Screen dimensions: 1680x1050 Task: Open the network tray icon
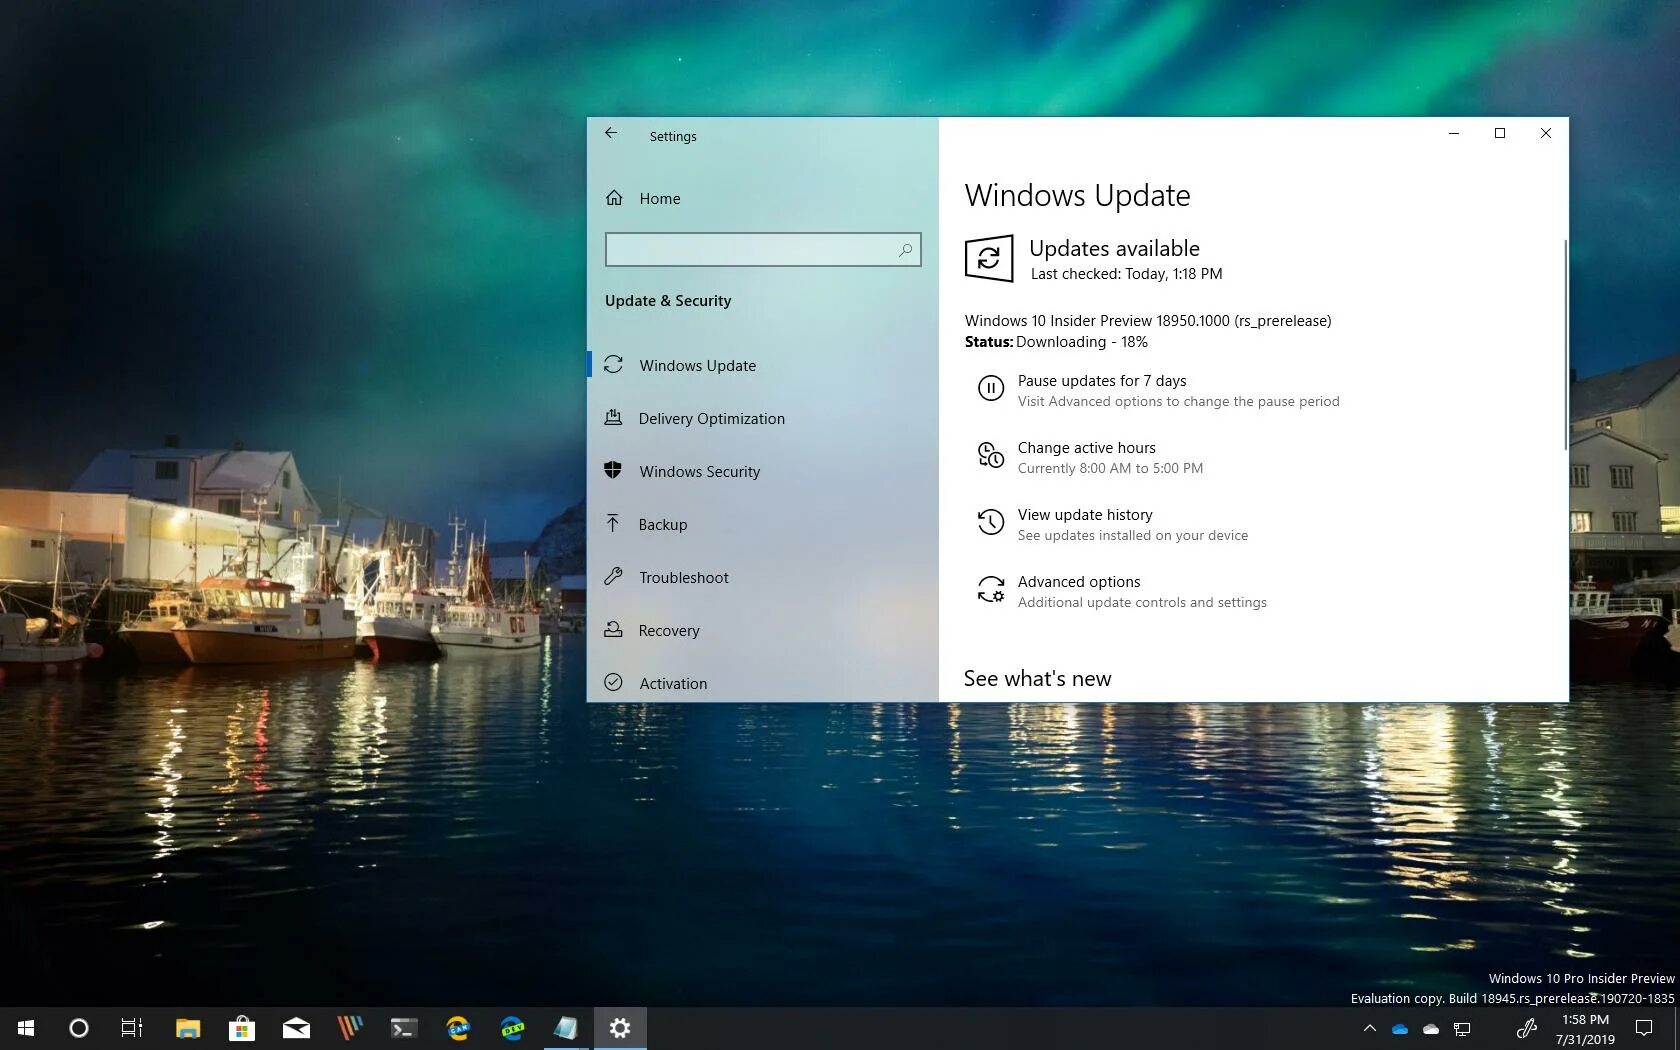pyautogui.click(x=1462, y=1029)
